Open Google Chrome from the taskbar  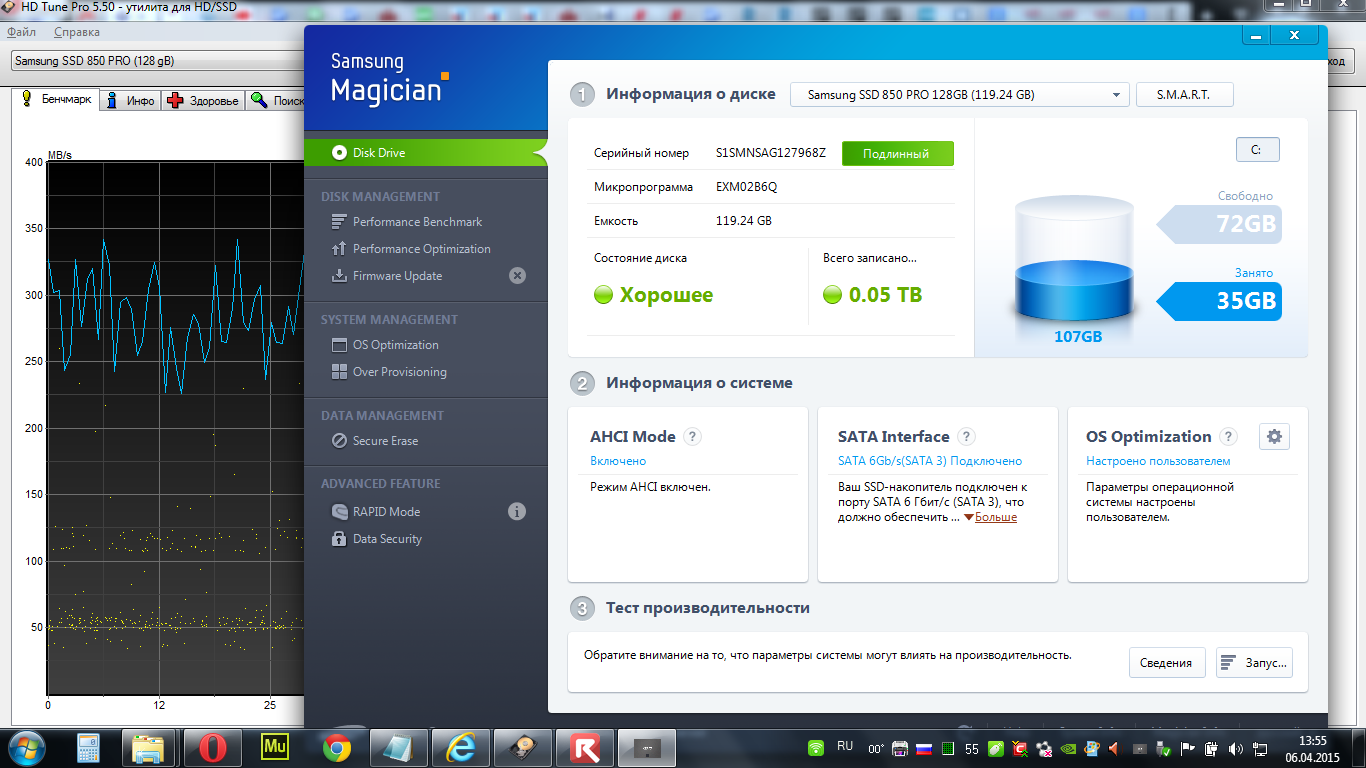coord(336,748)
